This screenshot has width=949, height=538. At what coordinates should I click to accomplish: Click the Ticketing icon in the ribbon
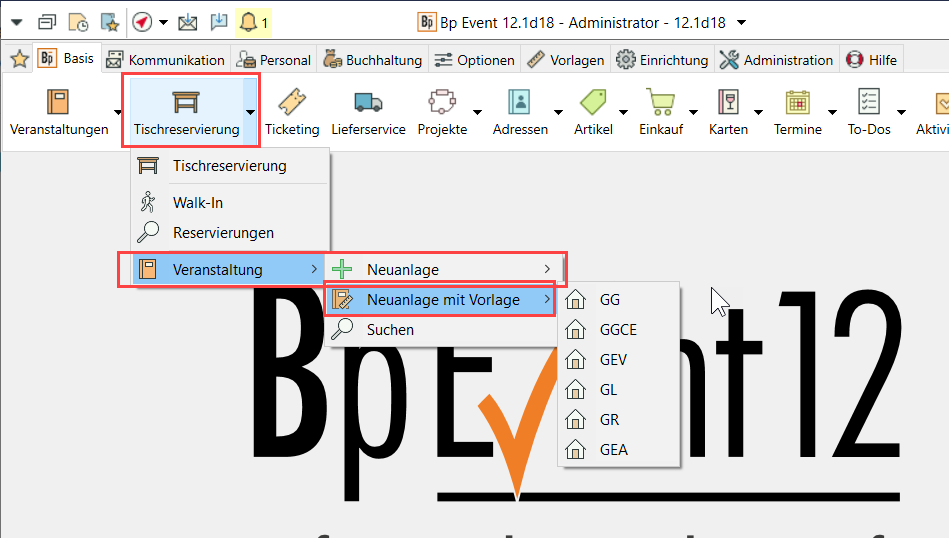tap(292, 103)
